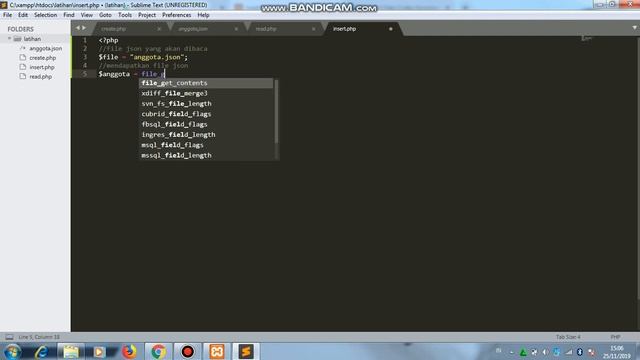
Task: Open the View menu
Action: [x=87, y=15]
